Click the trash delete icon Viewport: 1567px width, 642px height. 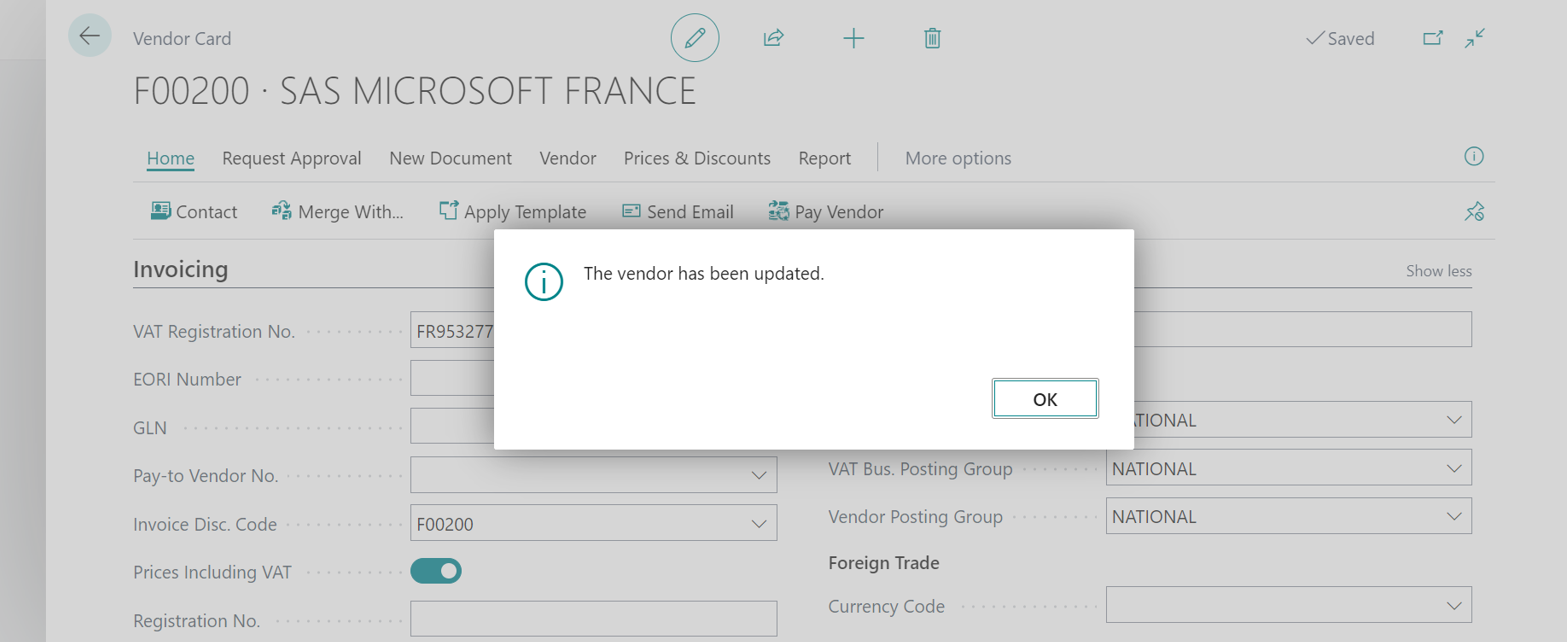pos(932,38)
